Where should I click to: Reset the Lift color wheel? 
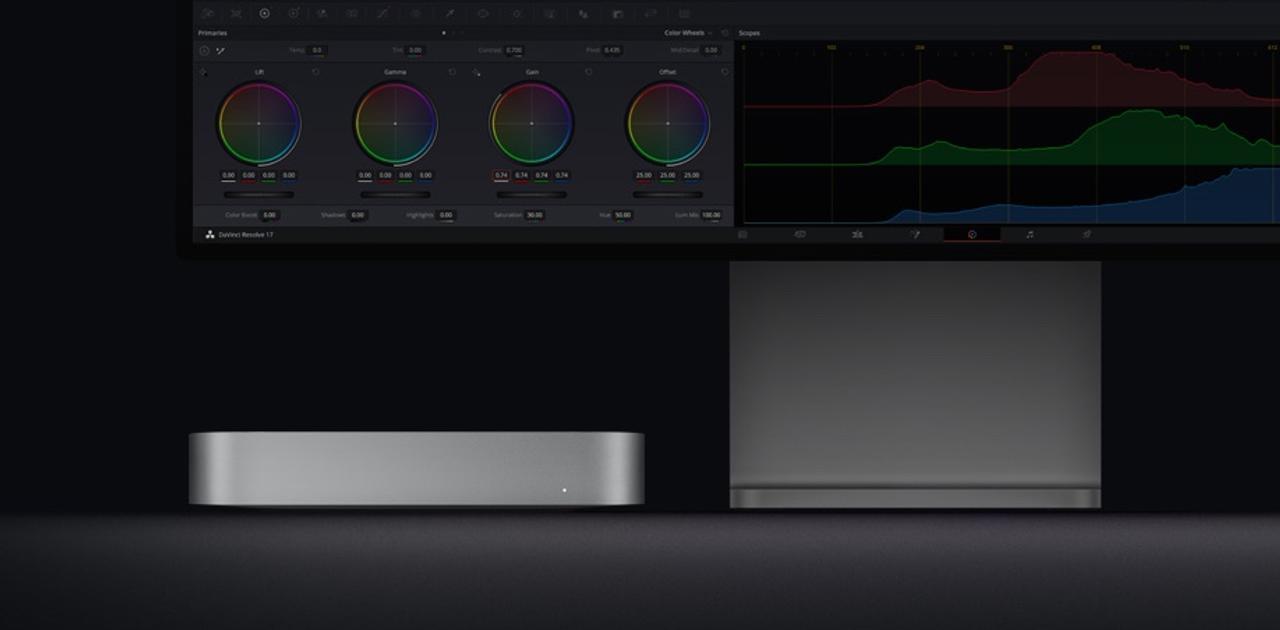point(317,71)
